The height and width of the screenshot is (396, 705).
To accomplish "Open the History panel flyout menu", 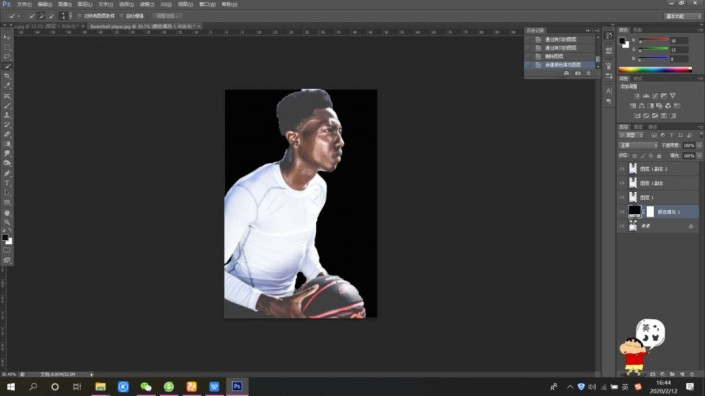I will (597, 30).
